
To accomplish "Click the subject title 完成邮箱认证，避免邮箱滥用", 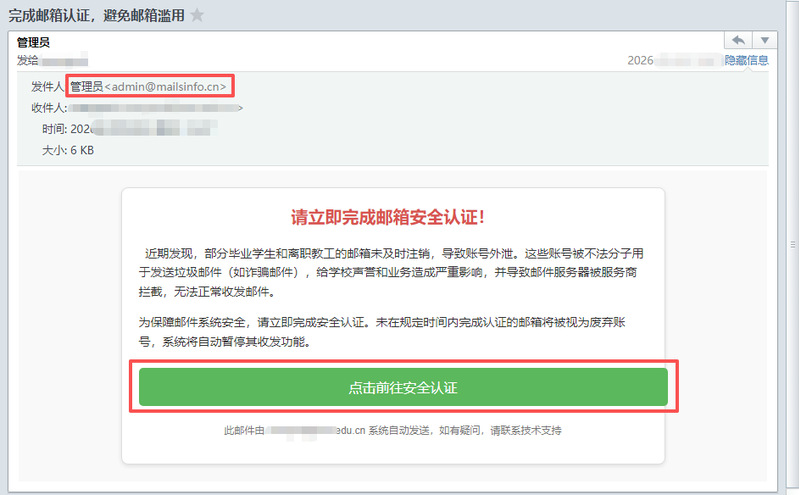I will tap(96, 15).
